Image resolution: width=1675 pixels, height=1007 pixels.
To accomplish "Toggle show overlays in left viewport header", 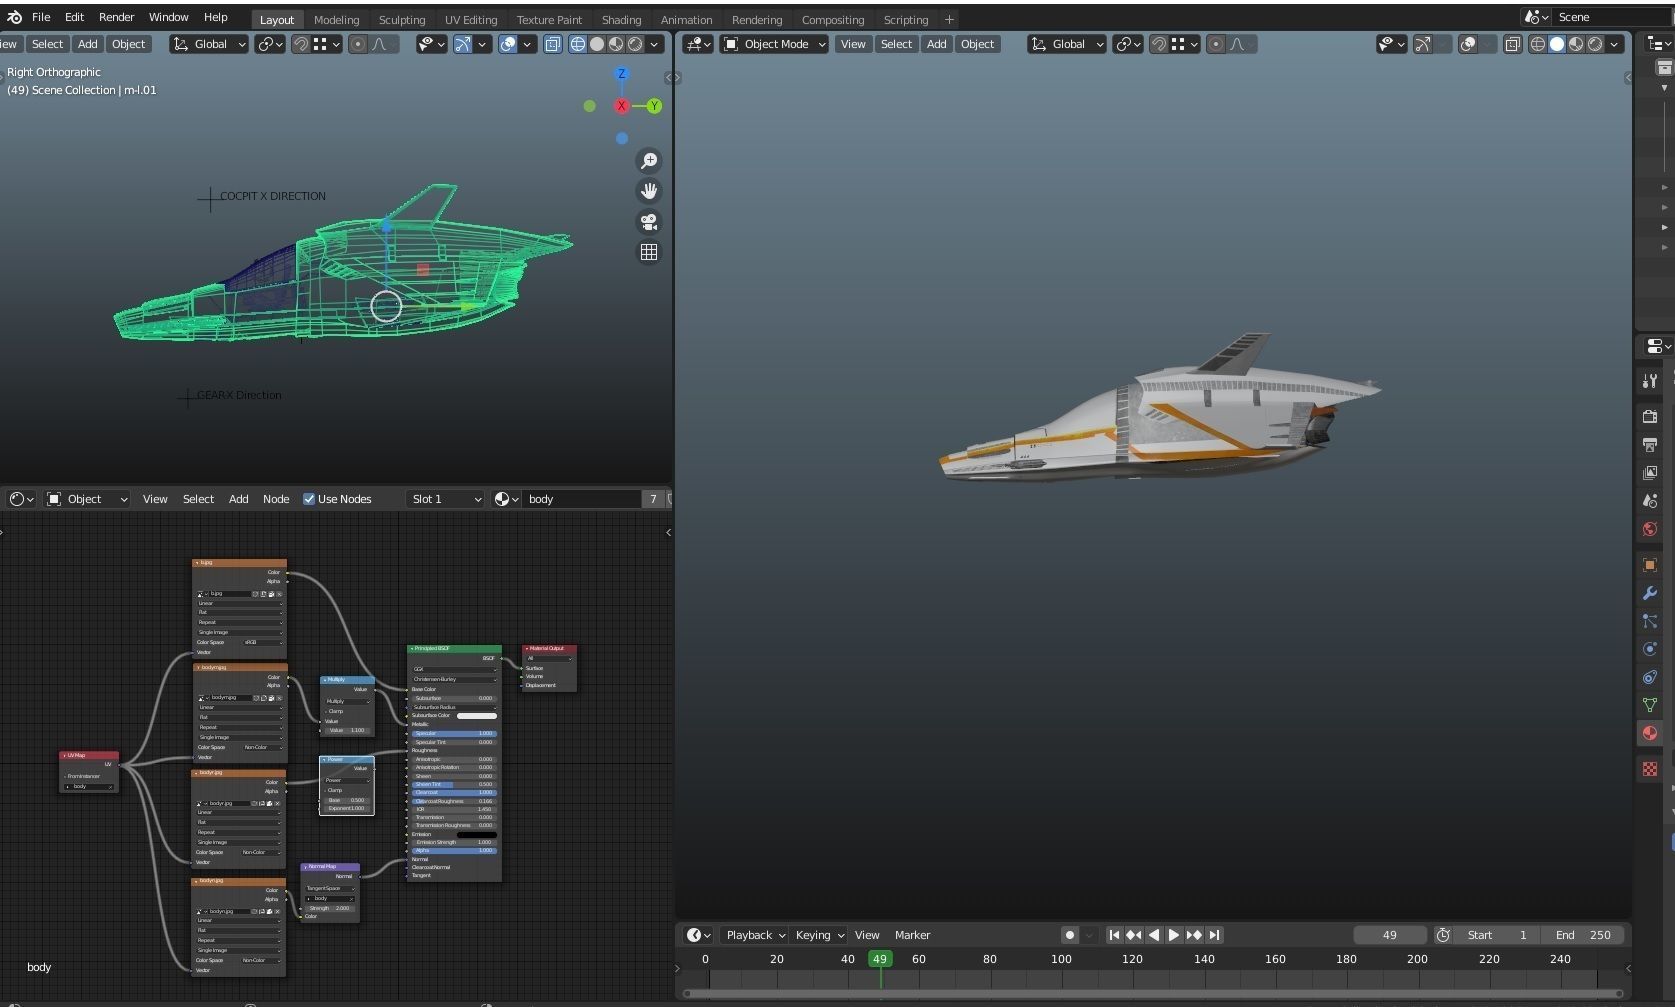I will tap(508, 44).
